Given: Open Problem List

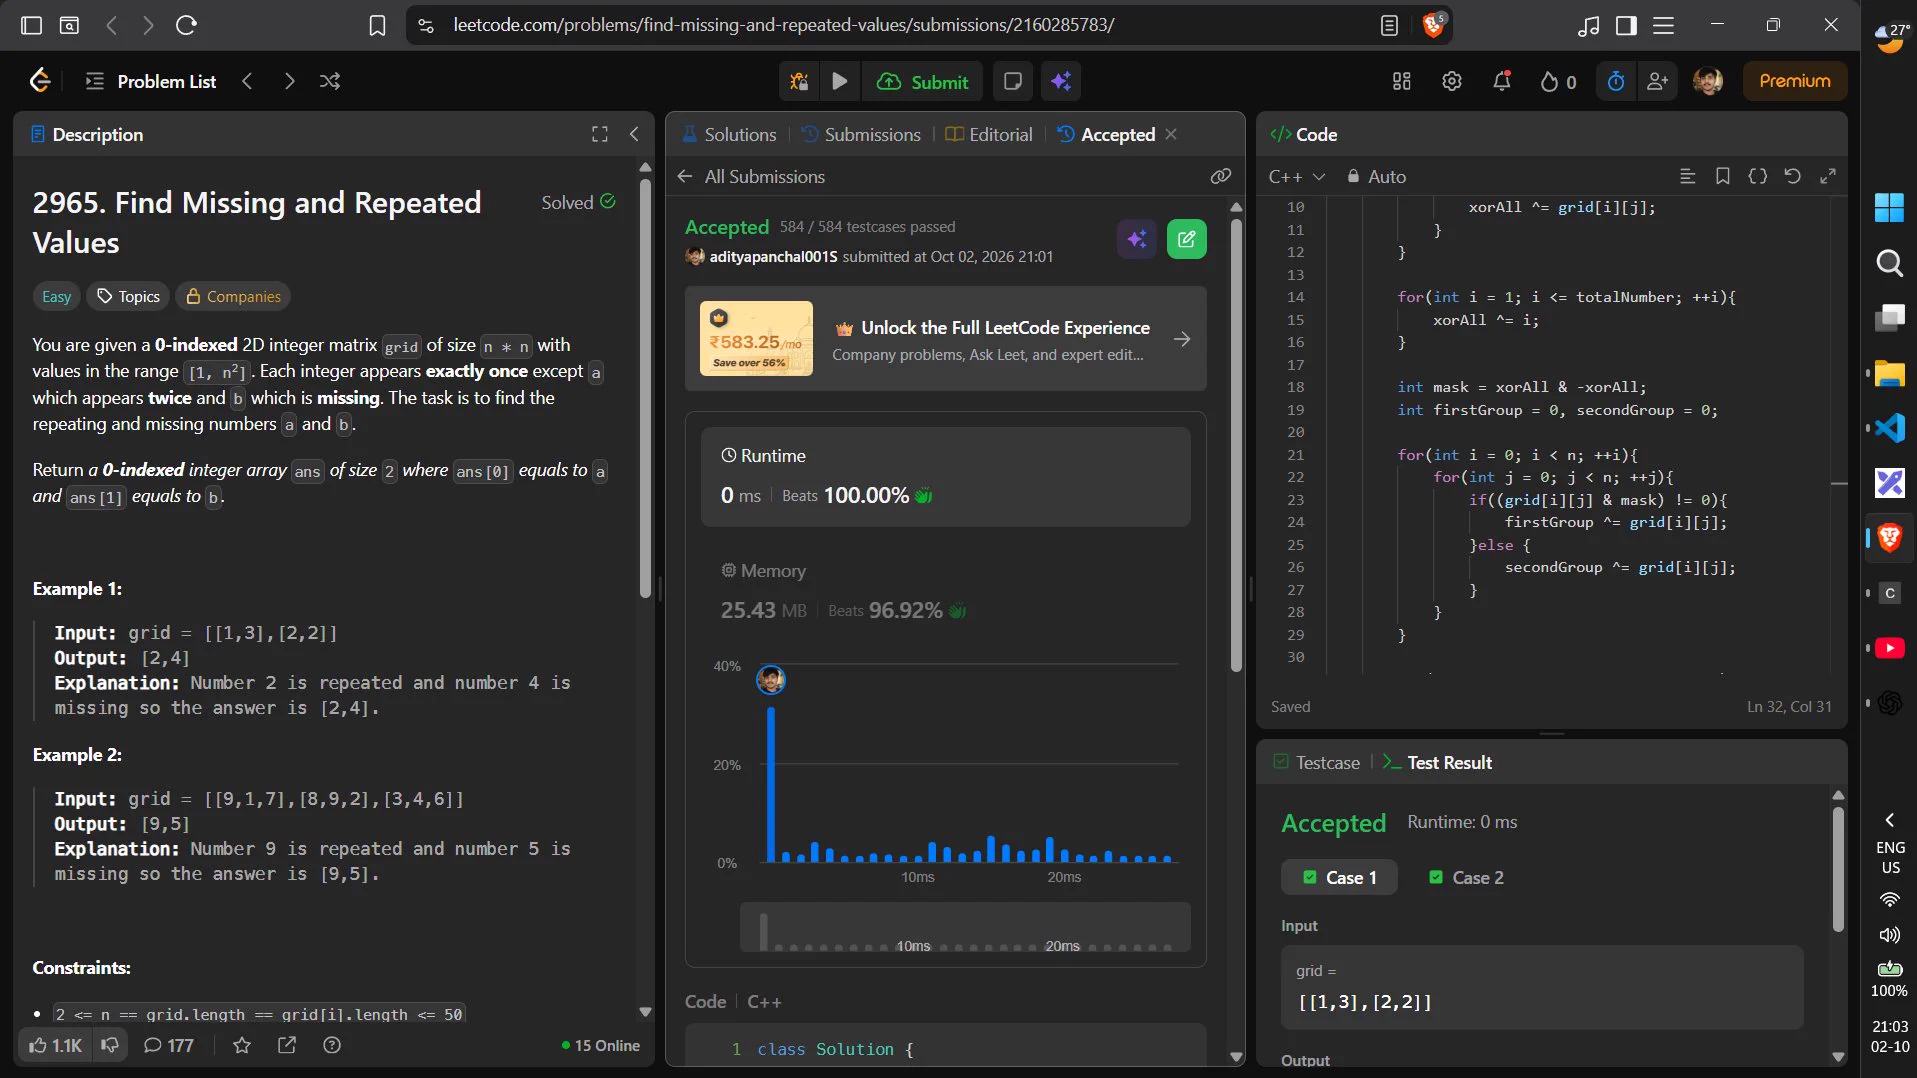Looking at the screenshot, I should pos(151,81).
